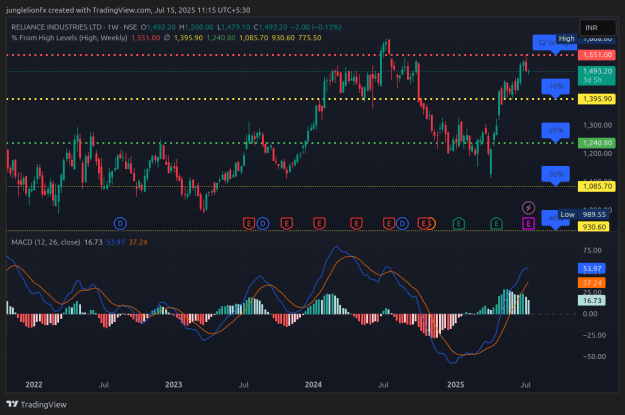
Task: Click the red earnings marker at start of 2024
Action: 319,224
